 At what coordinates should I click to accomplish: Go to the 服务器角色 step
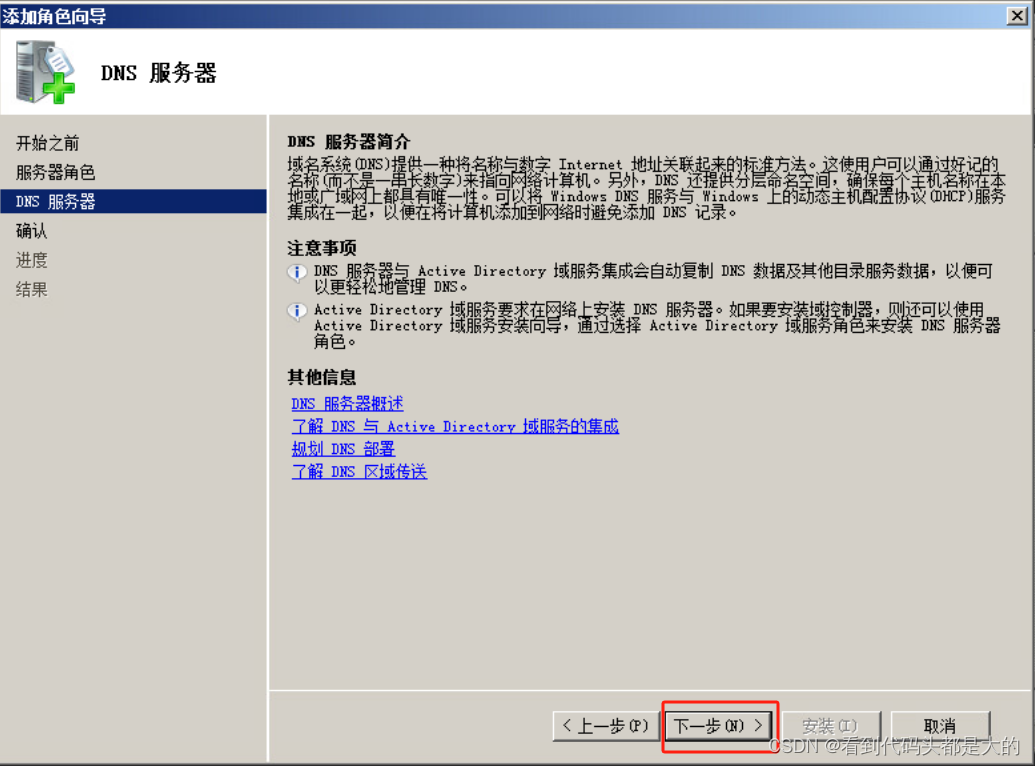click(x=55, y=172)
